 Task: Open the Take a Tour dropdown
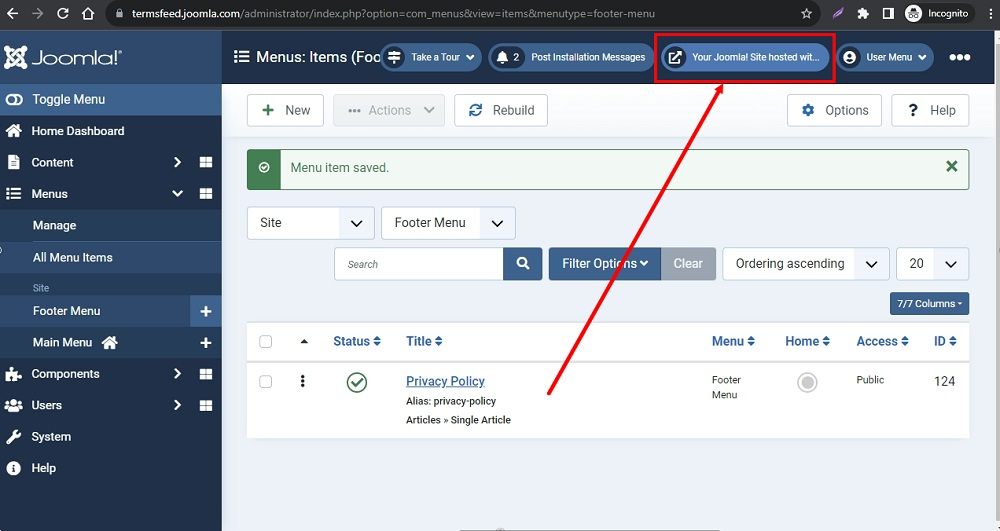(x=431, y=57)
